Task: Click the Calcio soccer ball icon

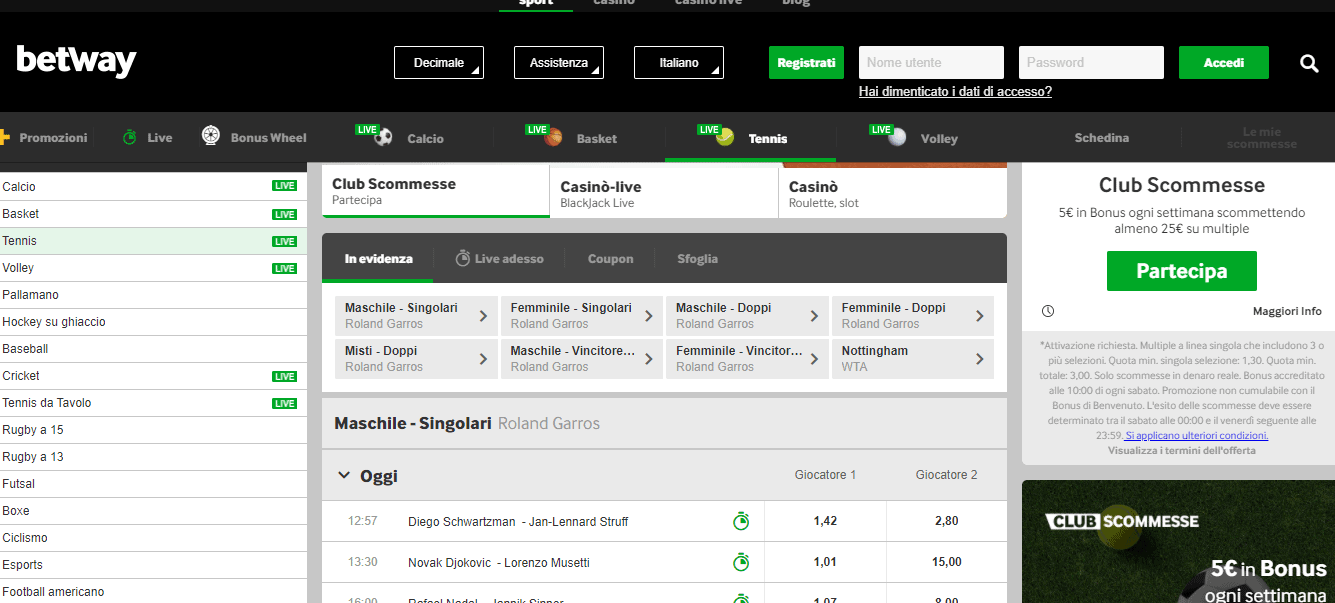Action: coord(383,138)
